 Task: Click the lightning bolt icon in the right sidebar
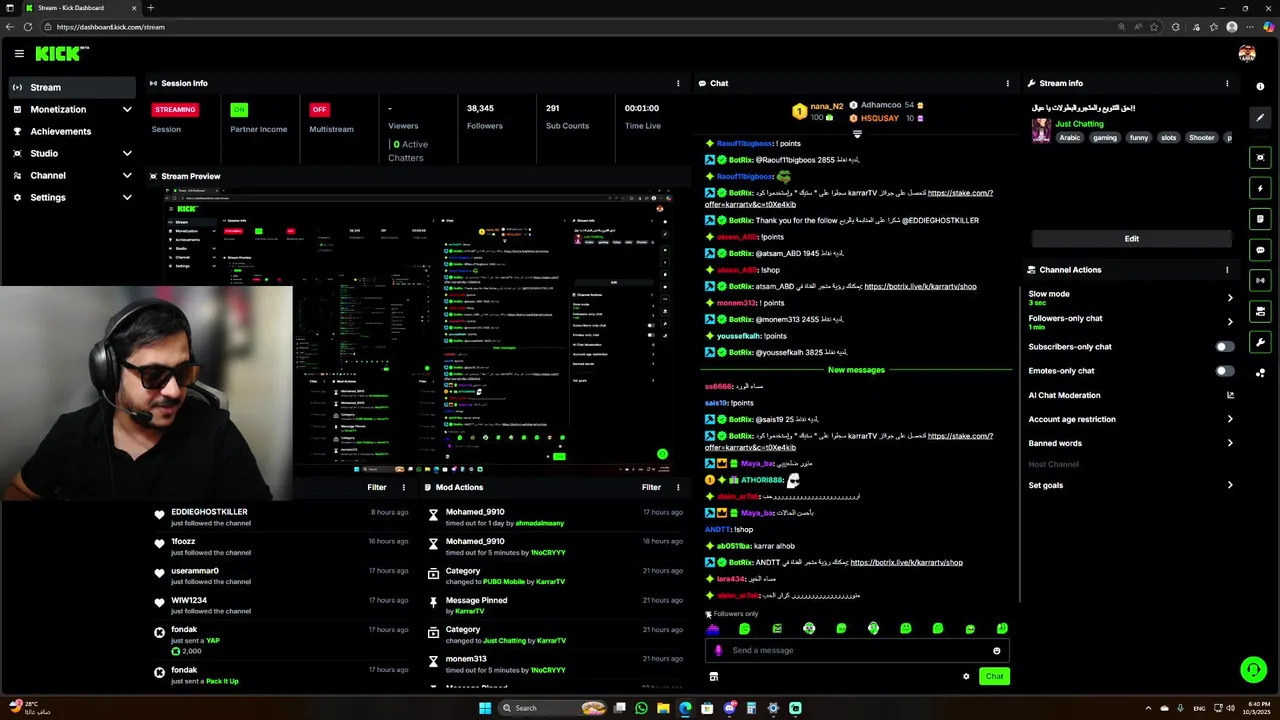tap(1260, 188)
